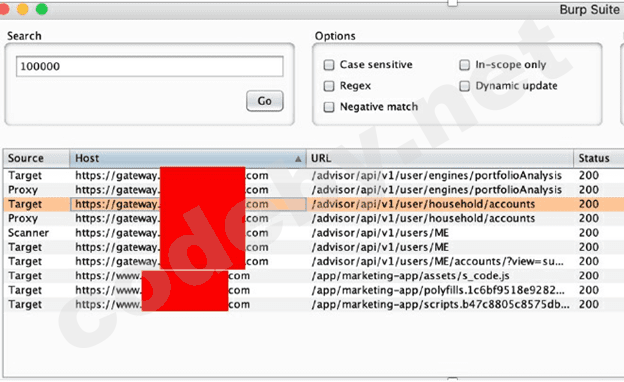The width and height of the screenshot is (624, 382).
Task: Select the Scanner row for /users/ME
Action: [314, 233]
